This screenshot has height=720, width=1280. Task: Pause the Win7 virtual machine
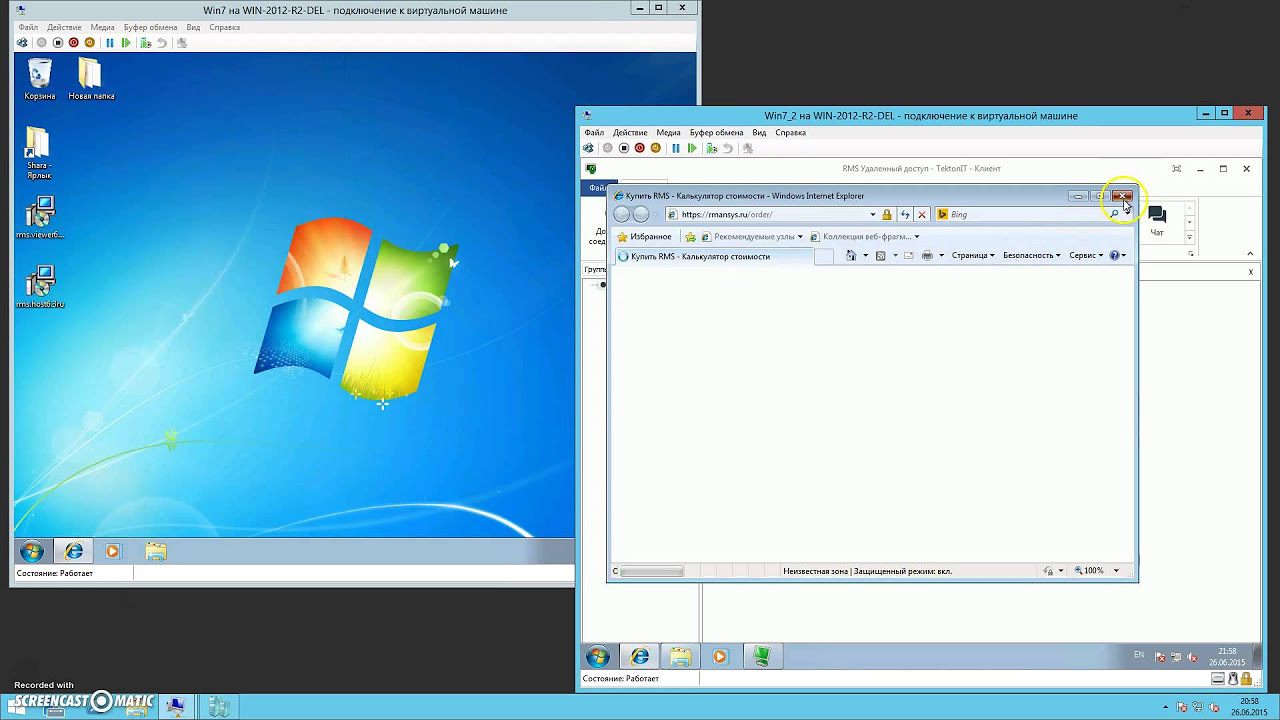(110, 43)
